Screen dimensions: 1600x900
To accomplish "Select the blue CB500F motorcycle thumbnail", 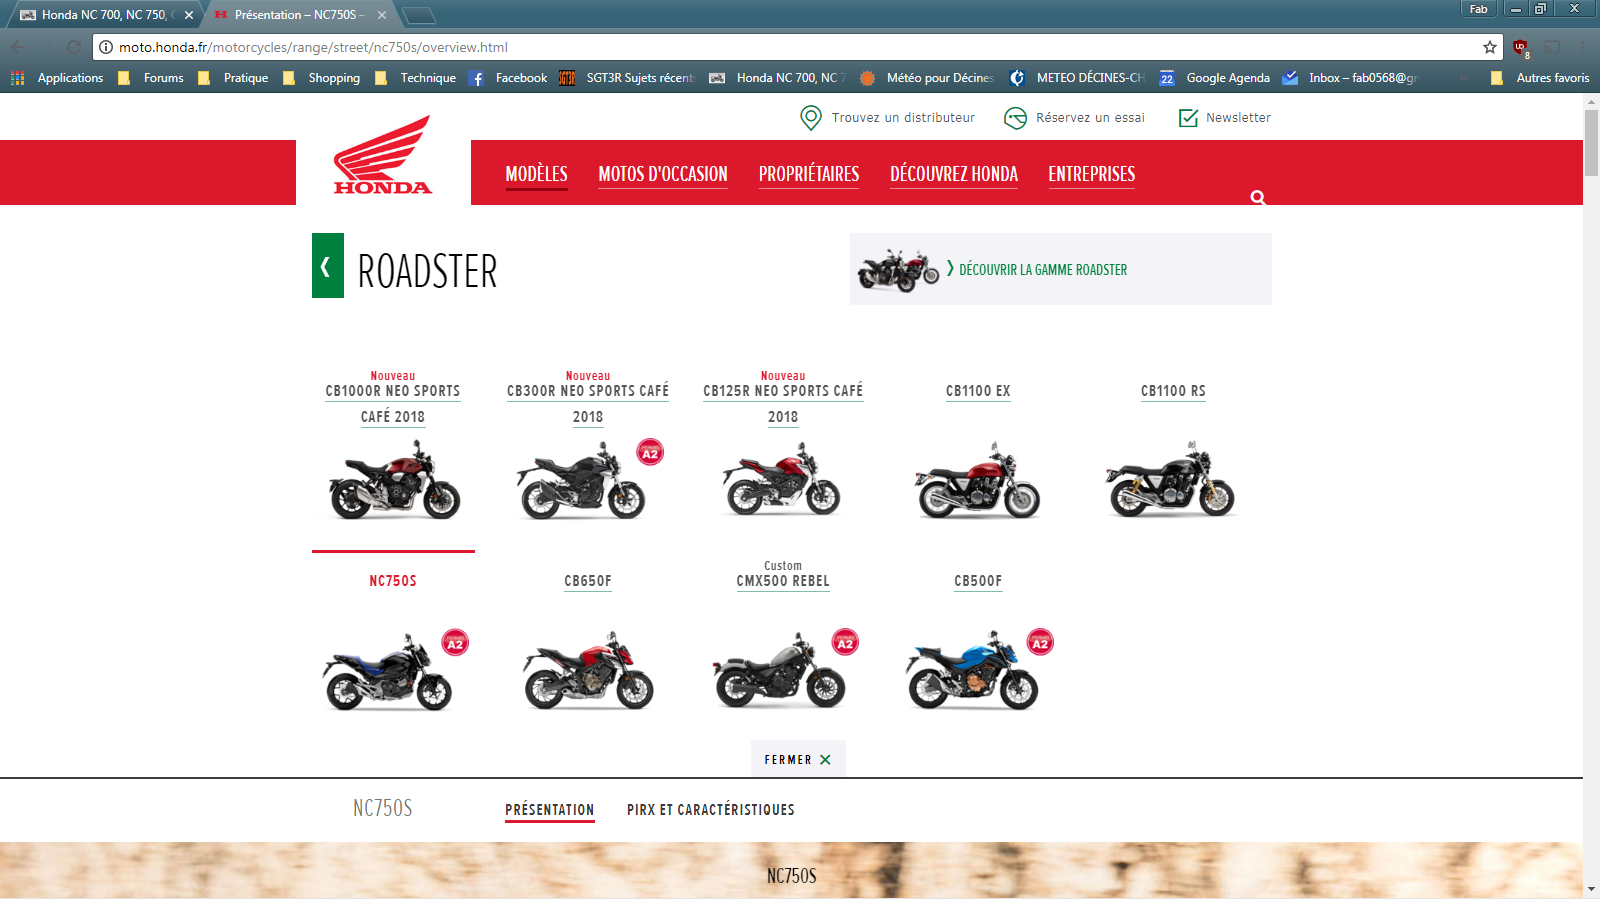I will [x=972, y=670].
